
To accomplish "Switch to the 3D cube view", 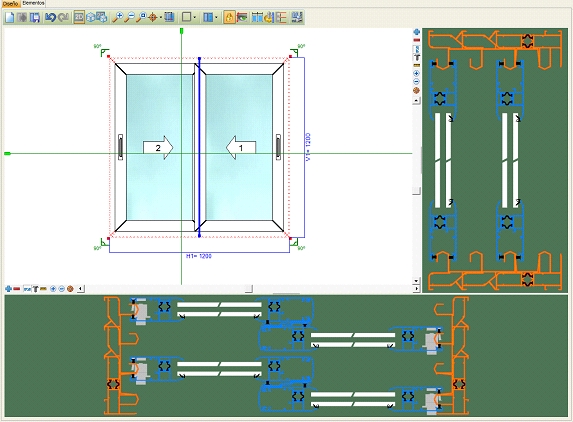I will 90,17.
